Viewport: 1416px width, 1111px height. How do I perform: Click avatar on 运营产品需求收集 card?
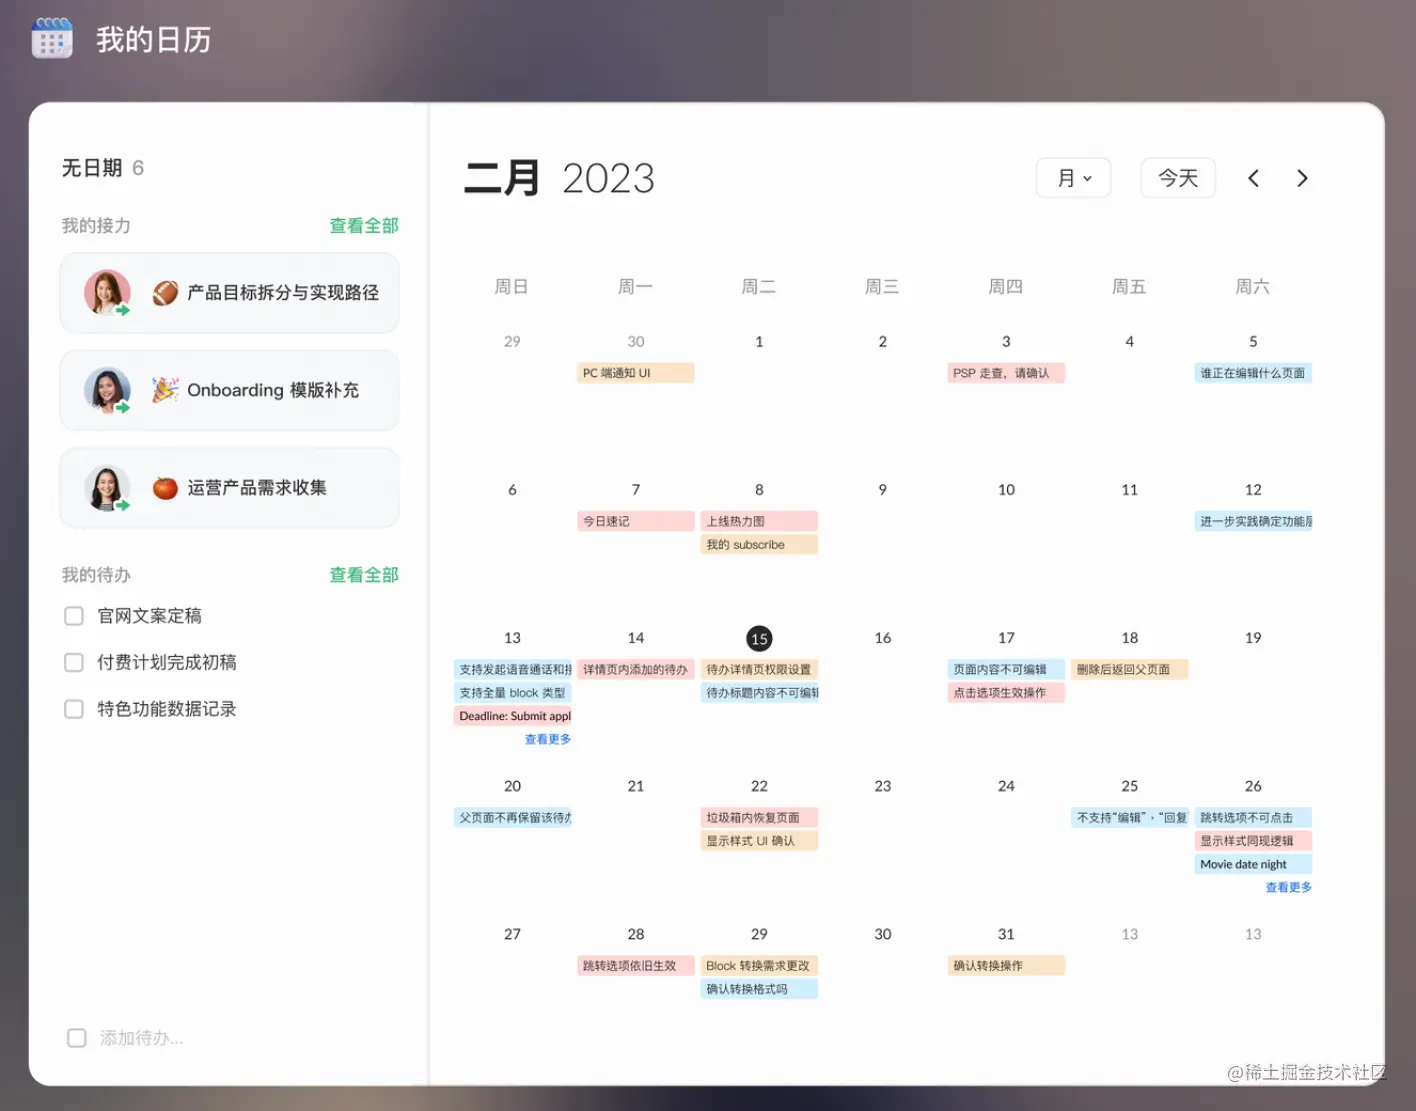click(x=107, y=488)
